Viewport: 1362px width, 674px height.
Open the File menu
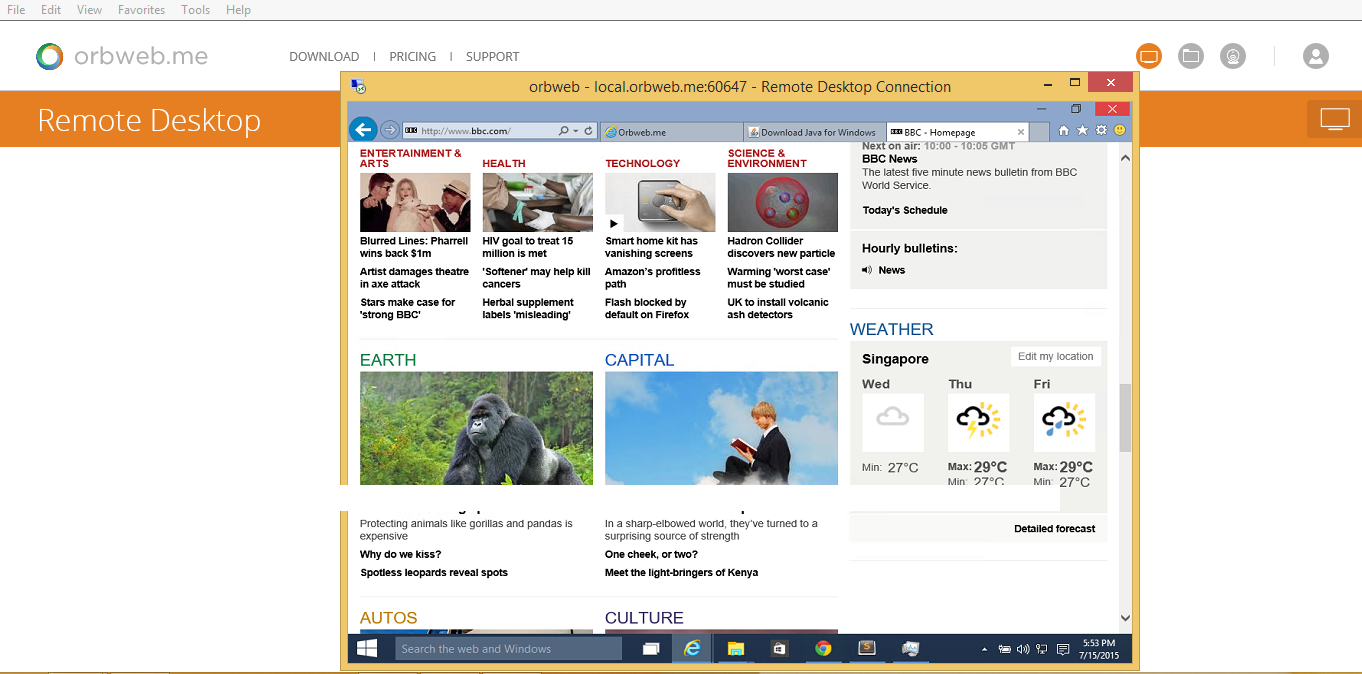pos(16,10)
